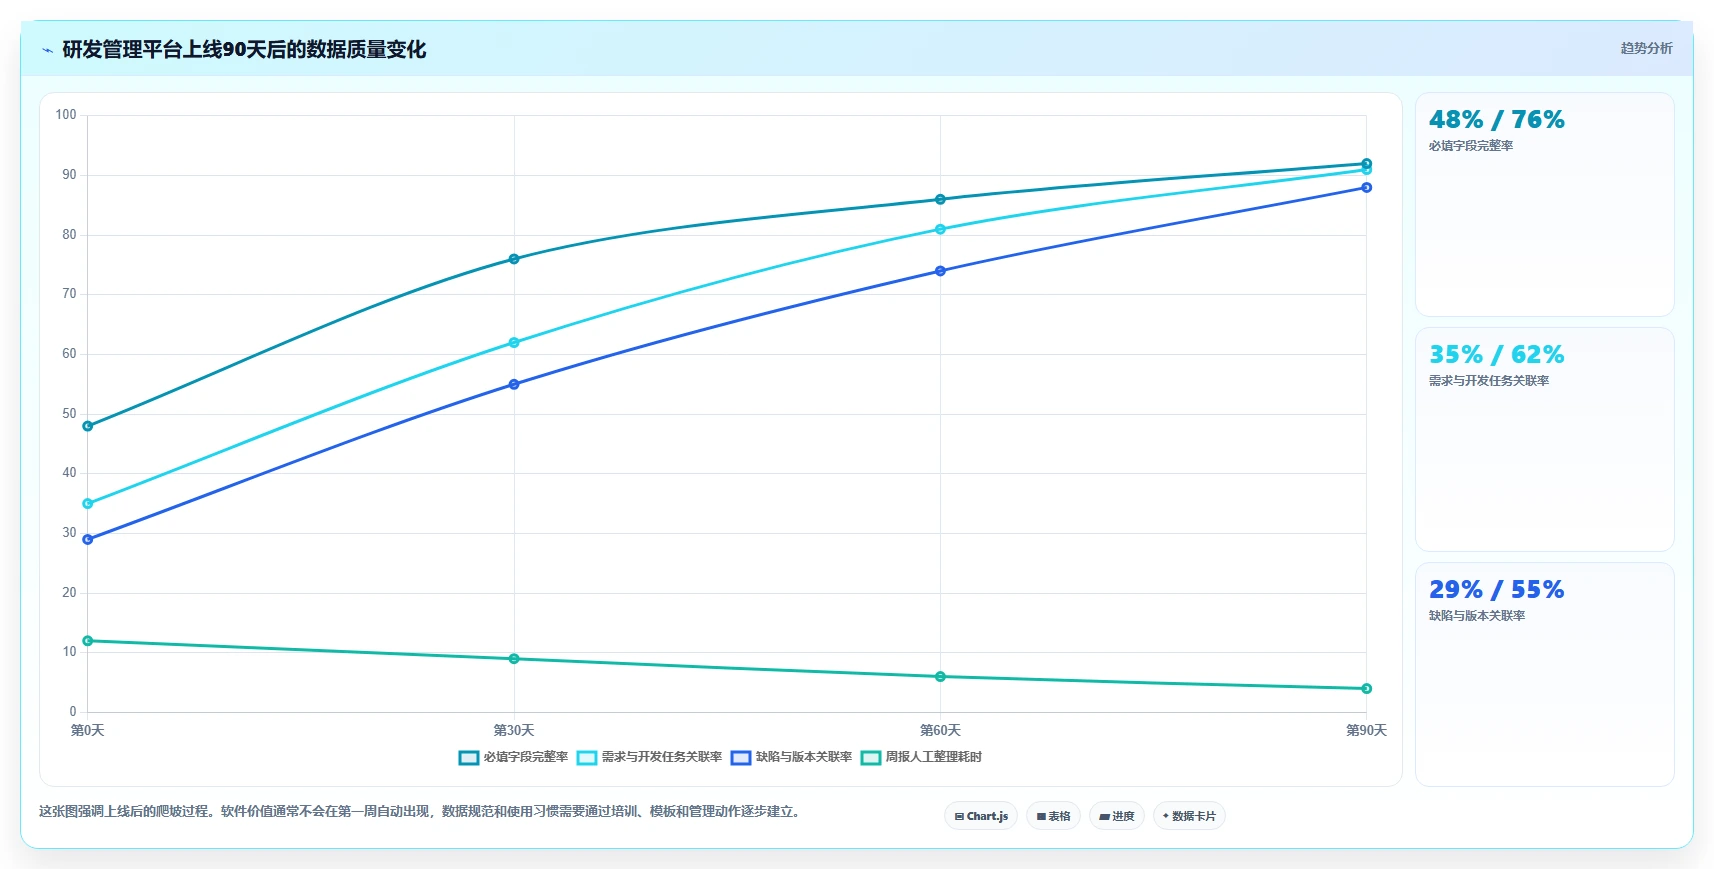Select the 进度 chip in the footer

pyautogui.click(x=1117, y=816)
